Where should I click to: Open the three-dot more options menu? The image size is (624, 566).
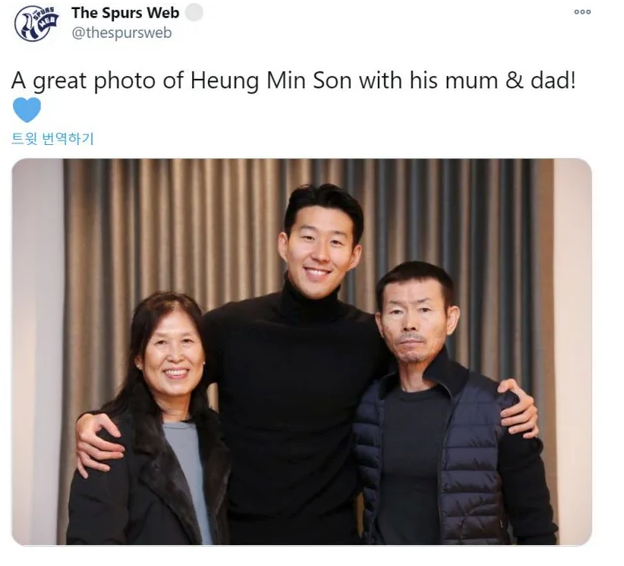click(x=582, y=12)
